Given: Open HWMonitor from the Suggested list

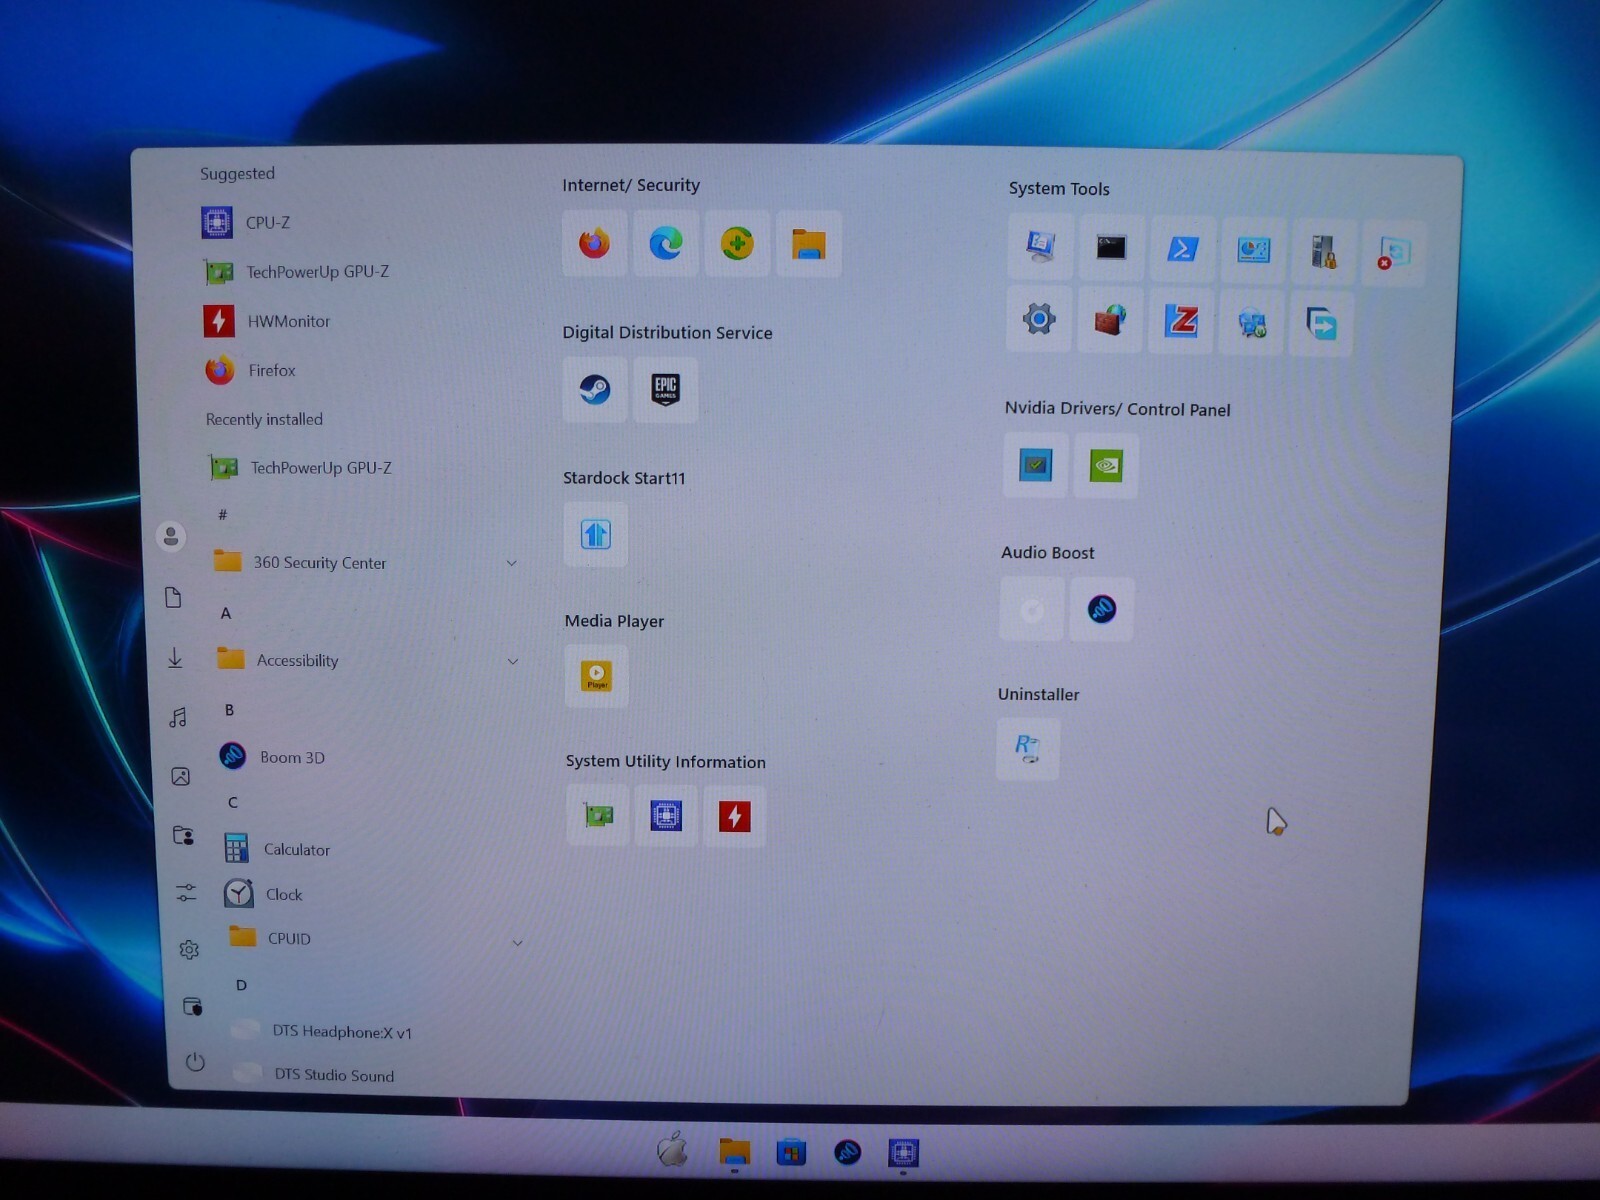Looking at the screenshot, I should [x=267, y=321].
